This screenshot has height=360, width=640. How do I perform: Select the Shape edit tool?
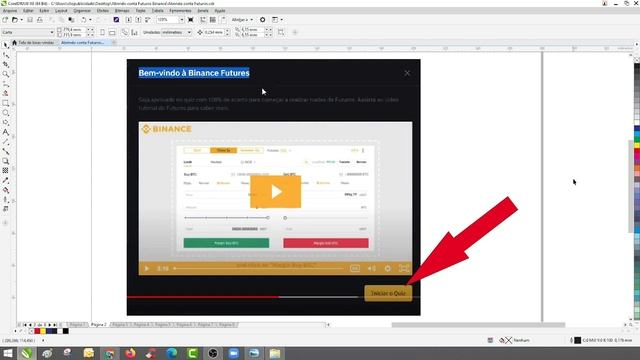pyautogui.click(x=6, y=55)
